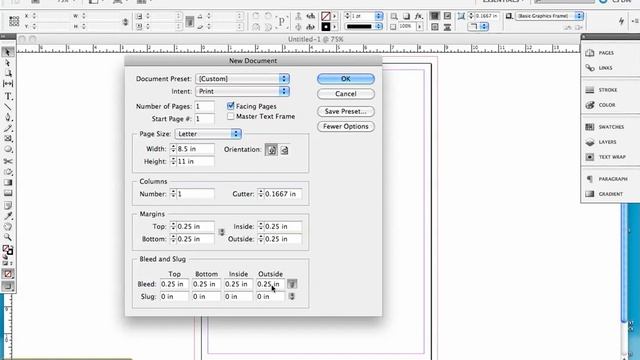Toggle the Slug settings chain link
Screen dimensions: 640x360
click(x=291, y=296)
